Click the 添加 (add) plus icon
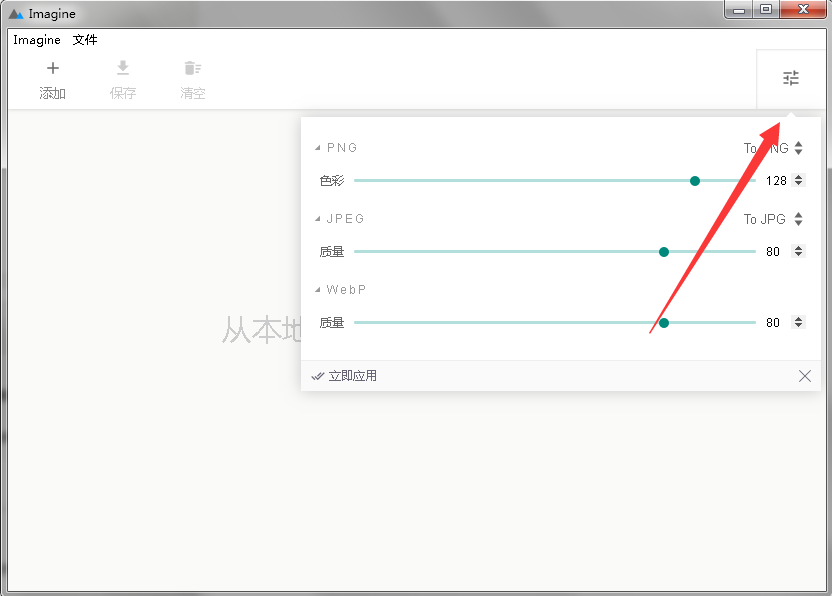Image resolution: width=832 pixels, height=596 pixels. coord(53,68)
